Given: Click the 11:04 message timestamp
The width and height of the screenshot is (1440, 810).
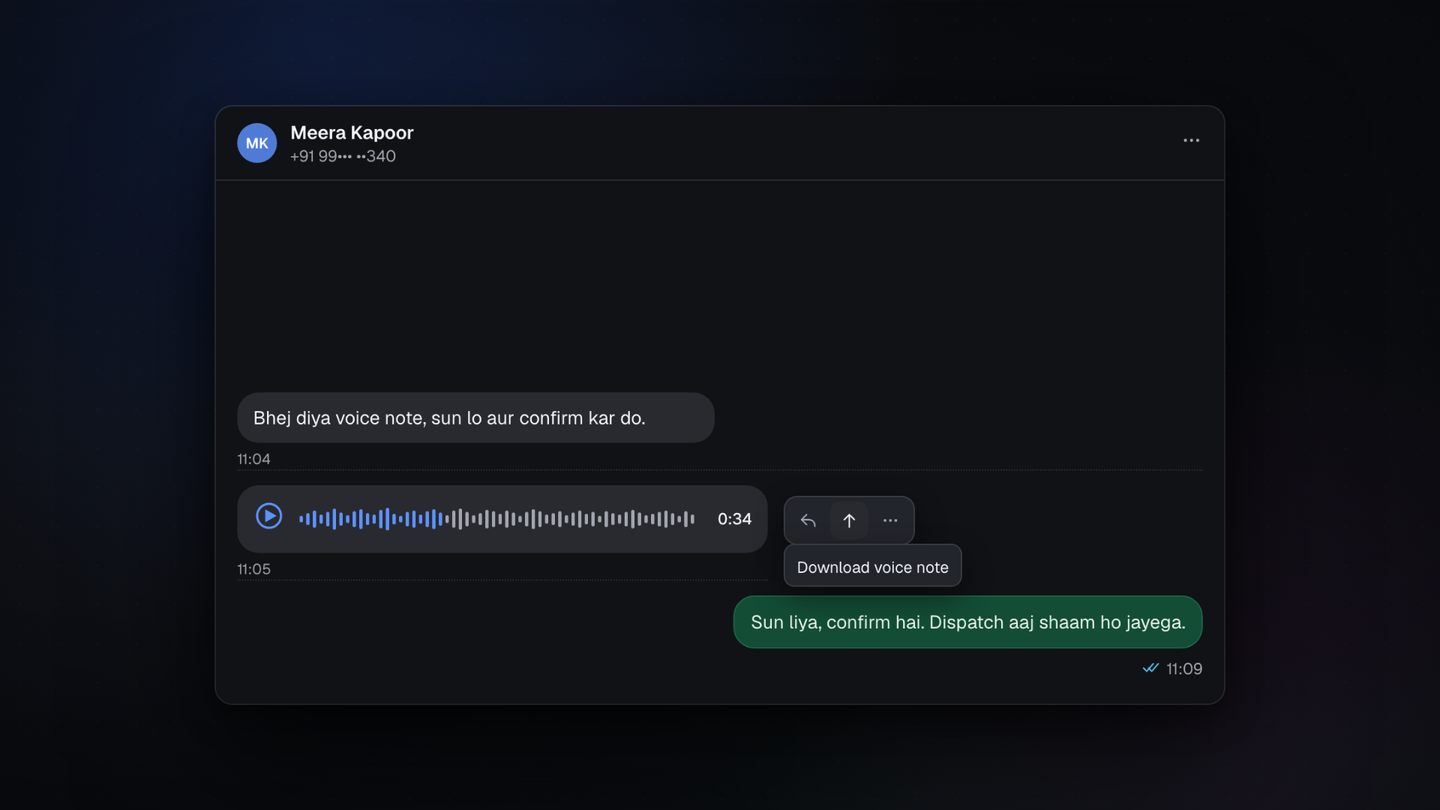Looking at the screenshot, I should pyautogui.click(x=254, y=459).
